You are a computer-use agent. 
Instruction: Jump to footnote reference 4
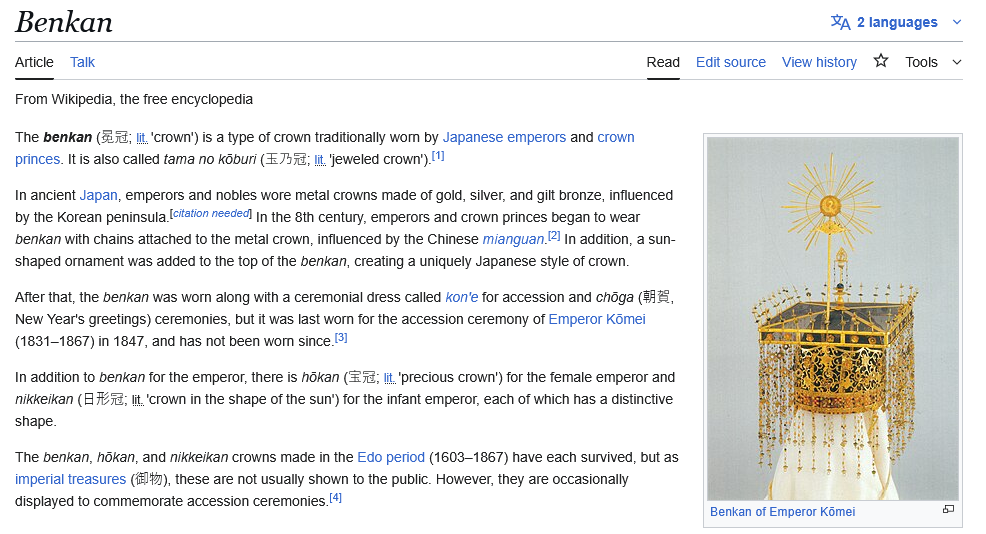click(x=336, y=498)
